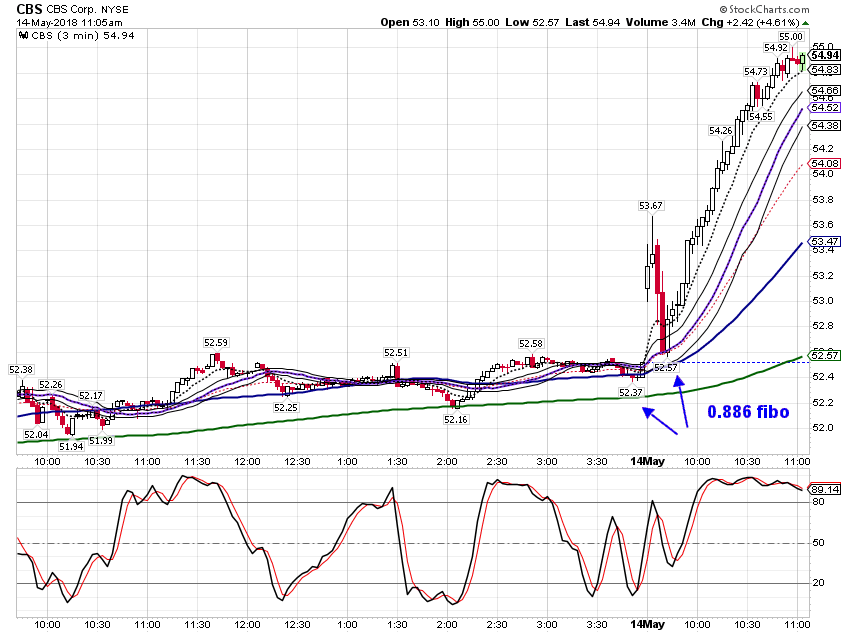
Task: Click the 14May date marker on price axis
Action: [x=647, y=461]
